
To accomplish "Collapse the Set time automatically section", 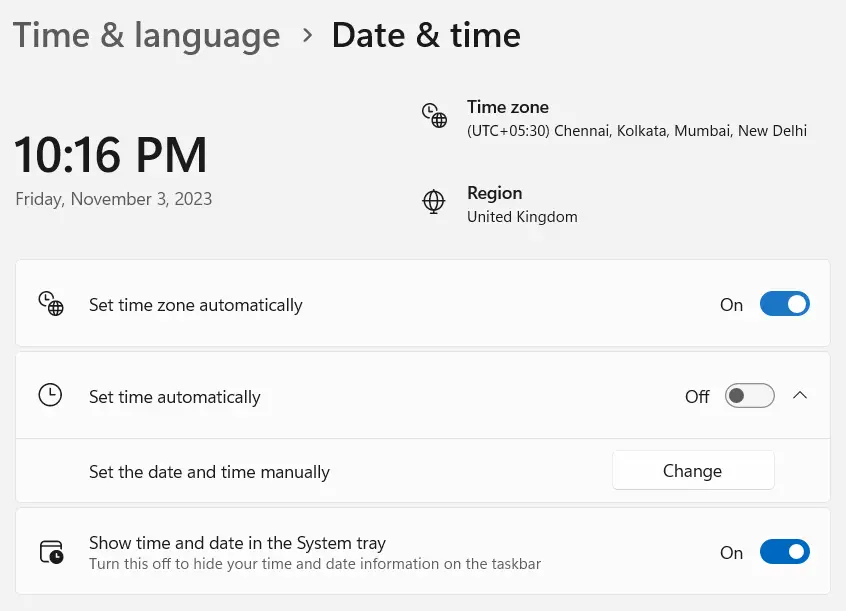I will tap(799, 396).
